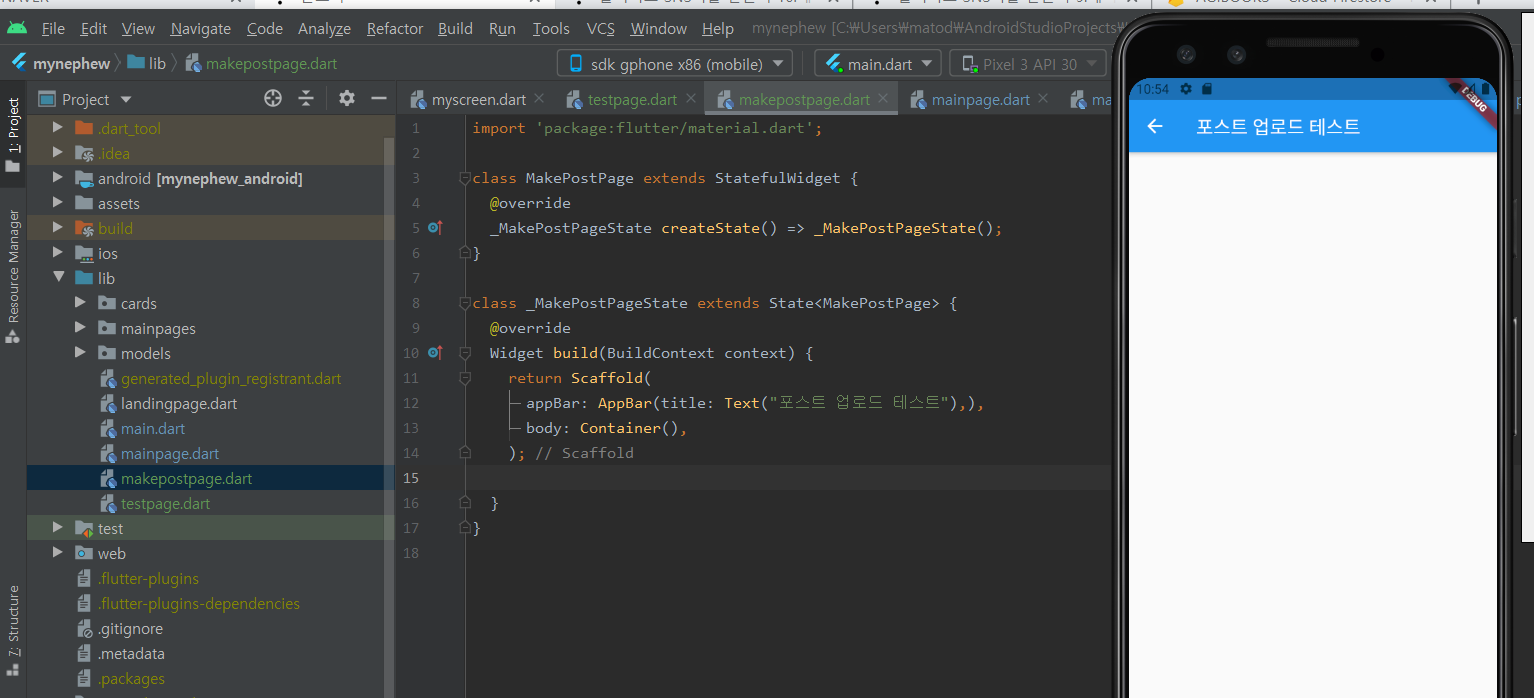1534x698 pixels.
Task: Click mynephew breadcrumb in navigation bar
Action: click(x=60, y=64)
